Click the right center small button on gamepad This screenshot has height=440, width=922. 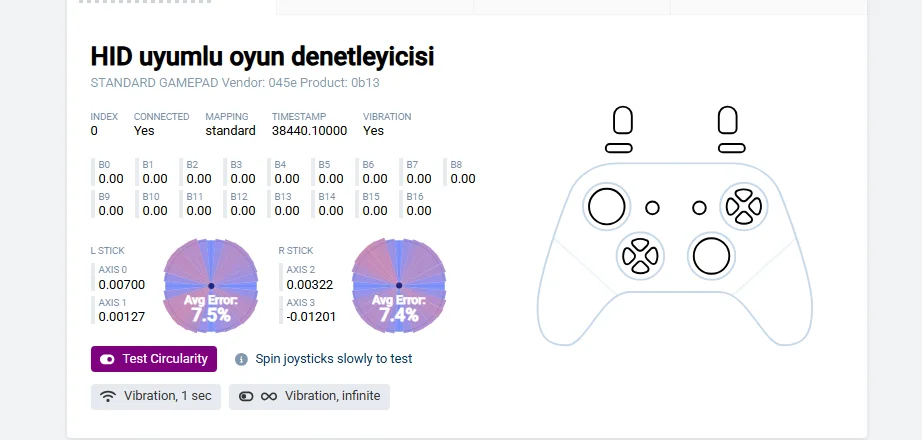pyautogui.click(x=699, y=208)
